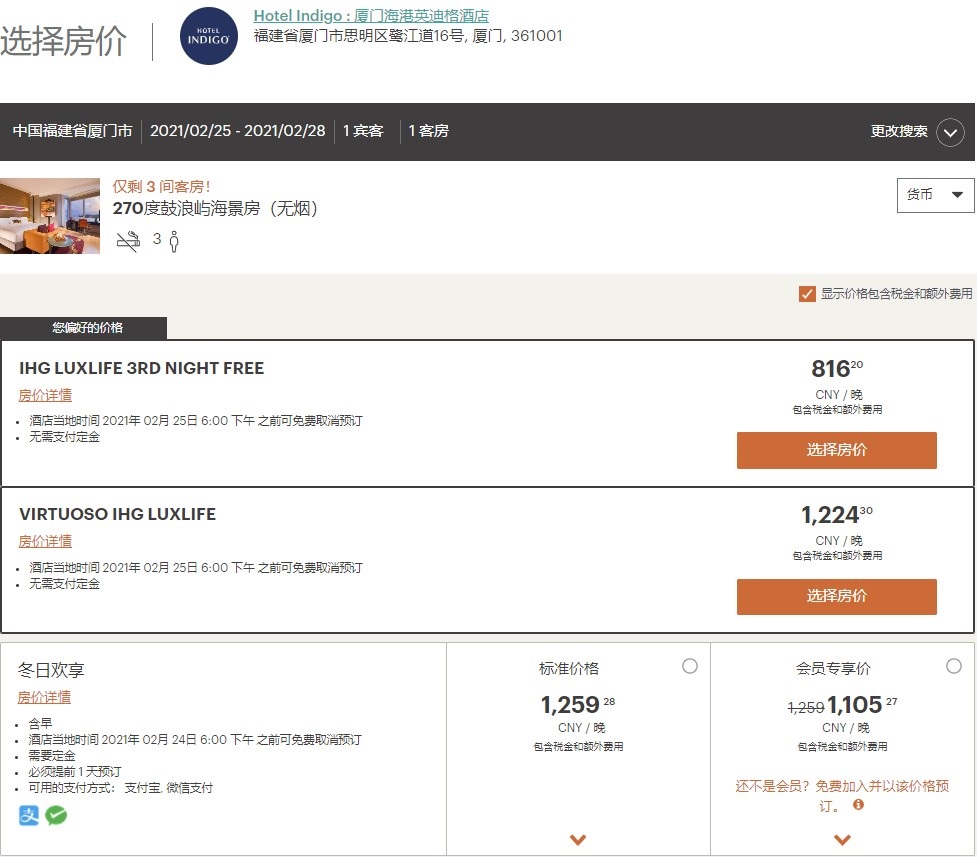Expand the chevron under 会员专享价 column
This screenshot has width=977, height=857.
pos(842,840)
